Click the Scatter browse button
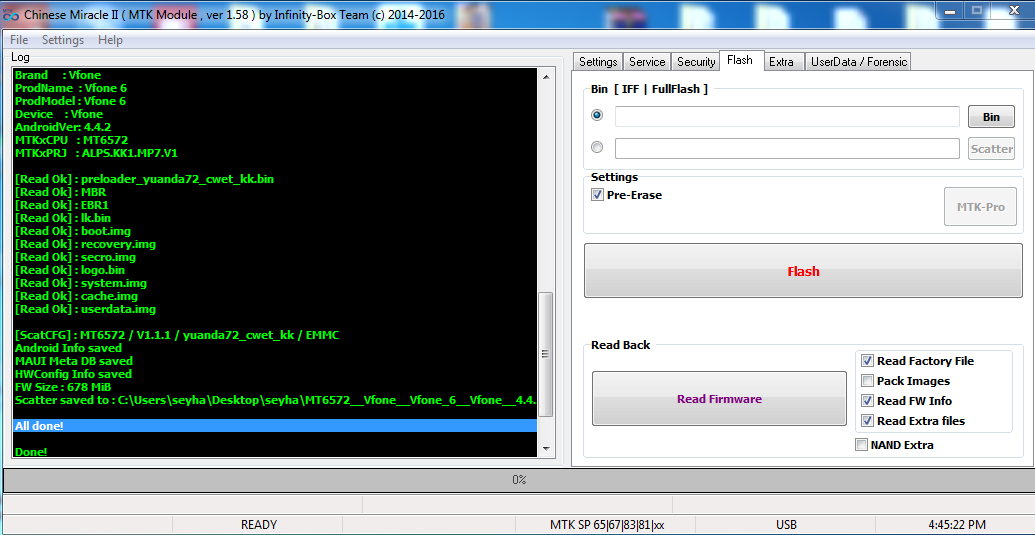Viewport: 1035px width, 535px height. (991, 148)
